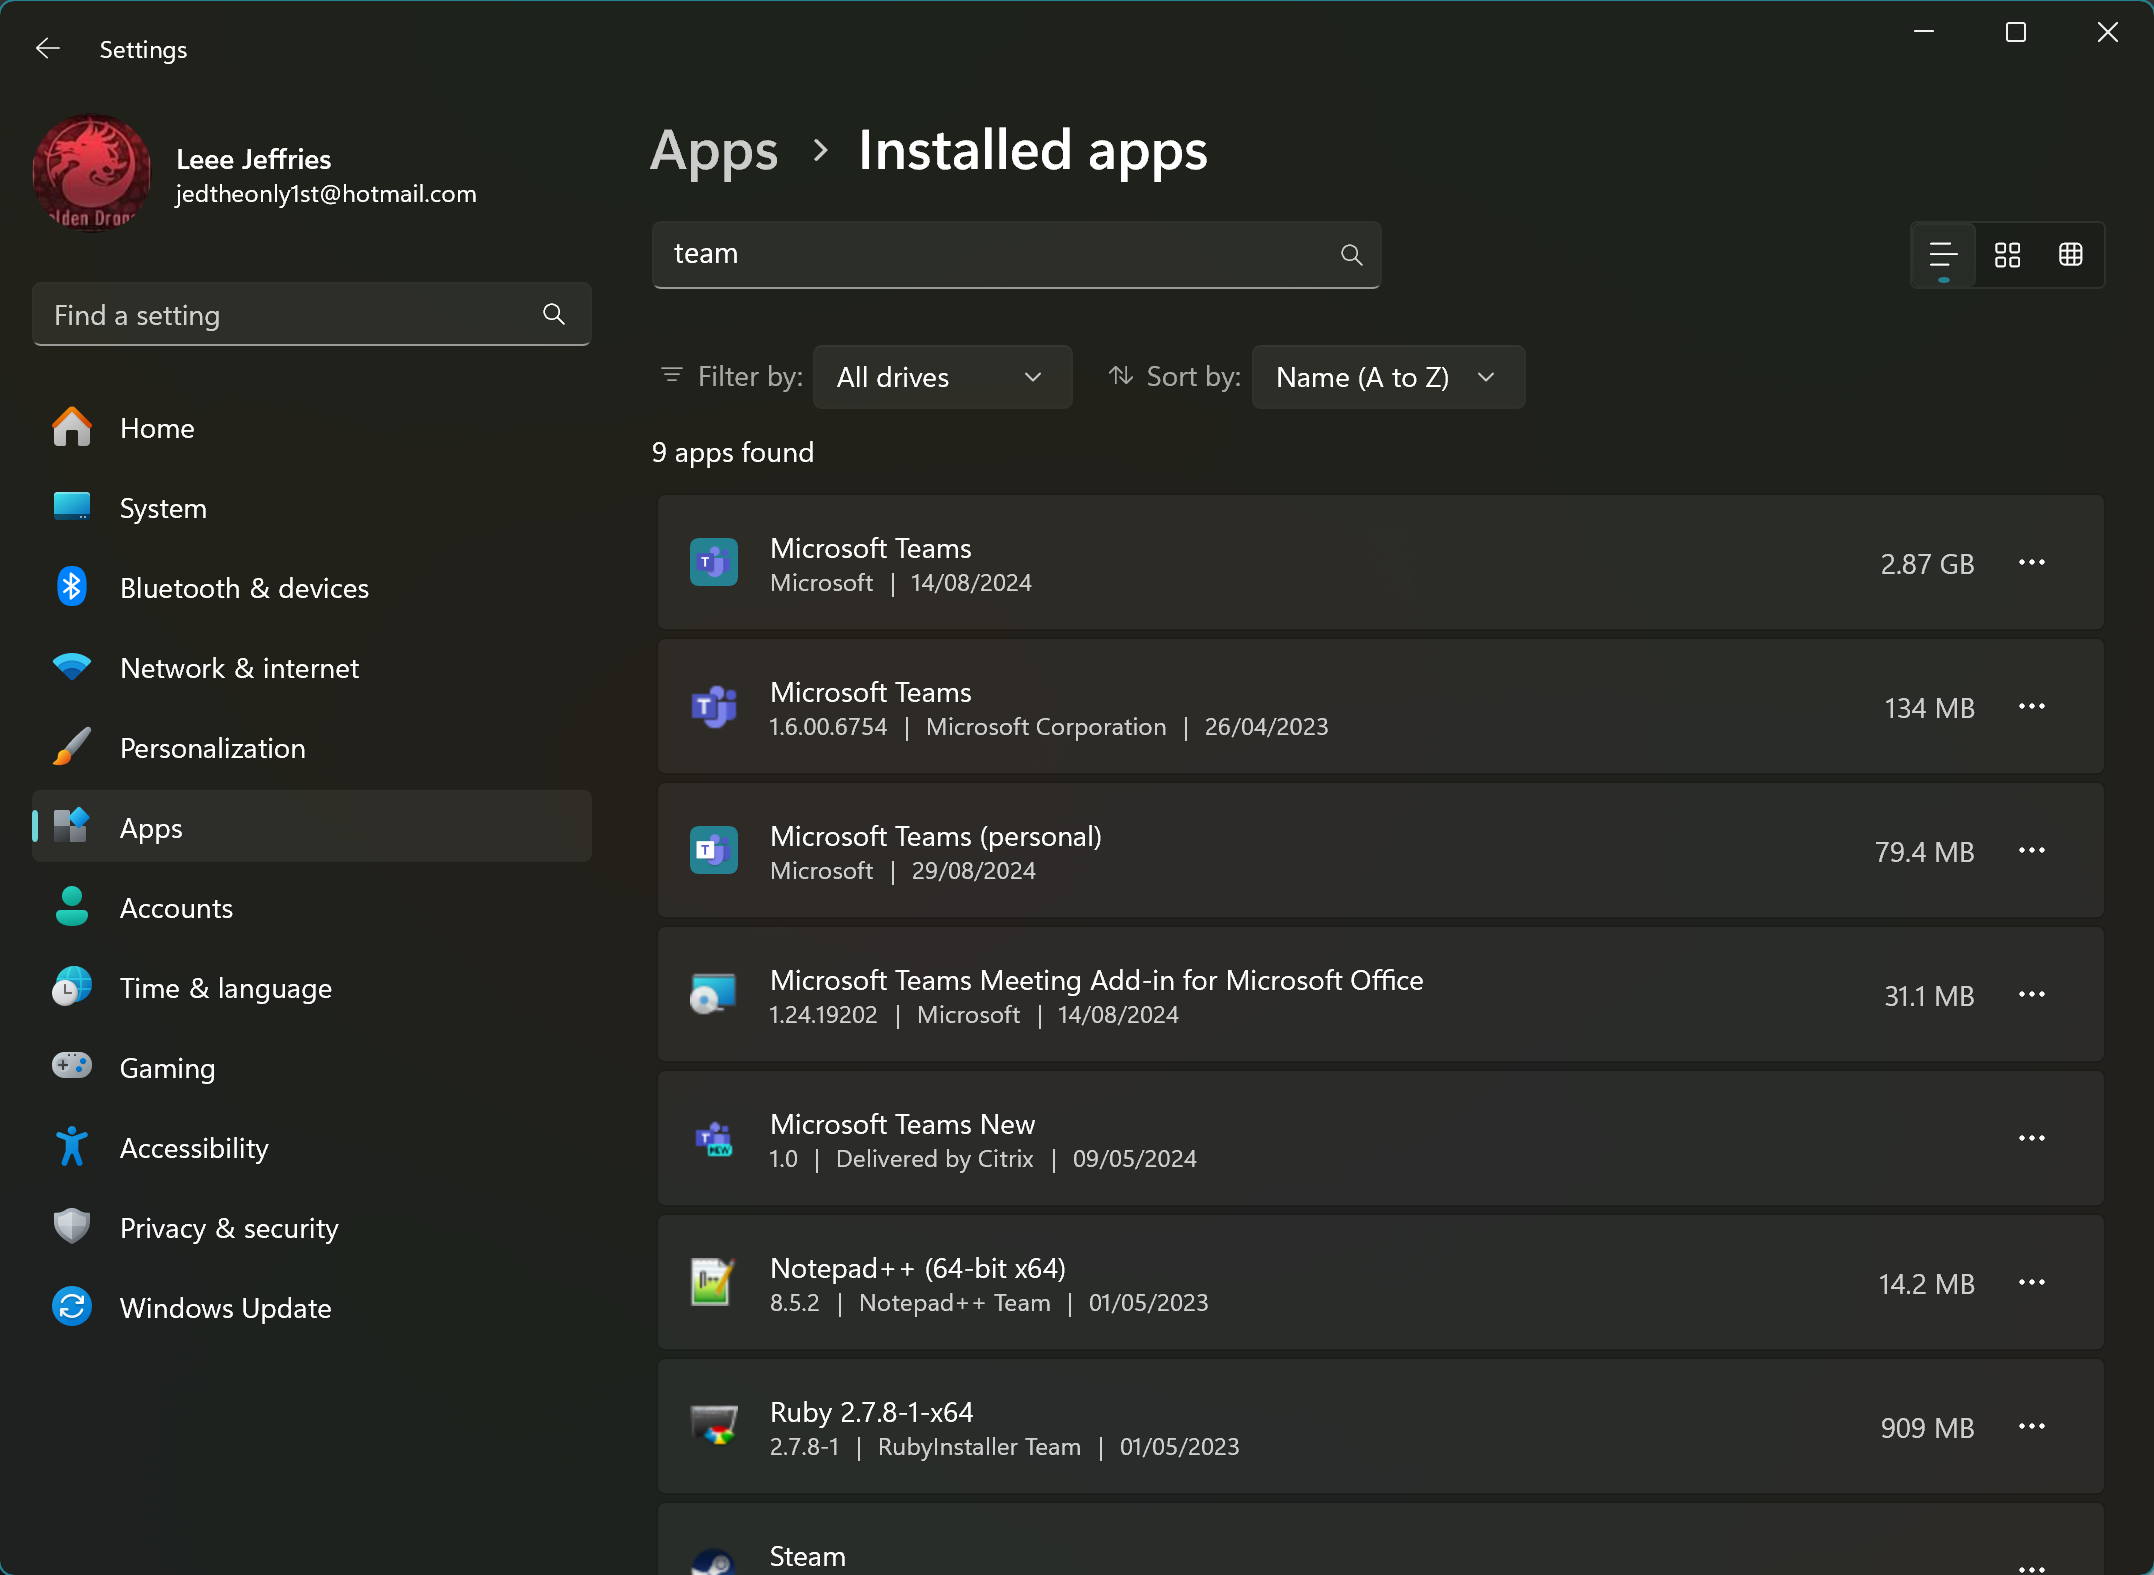Open Gaming settings
The height and width of the screenshot is (1575, 2154).
pos(312,1068)
